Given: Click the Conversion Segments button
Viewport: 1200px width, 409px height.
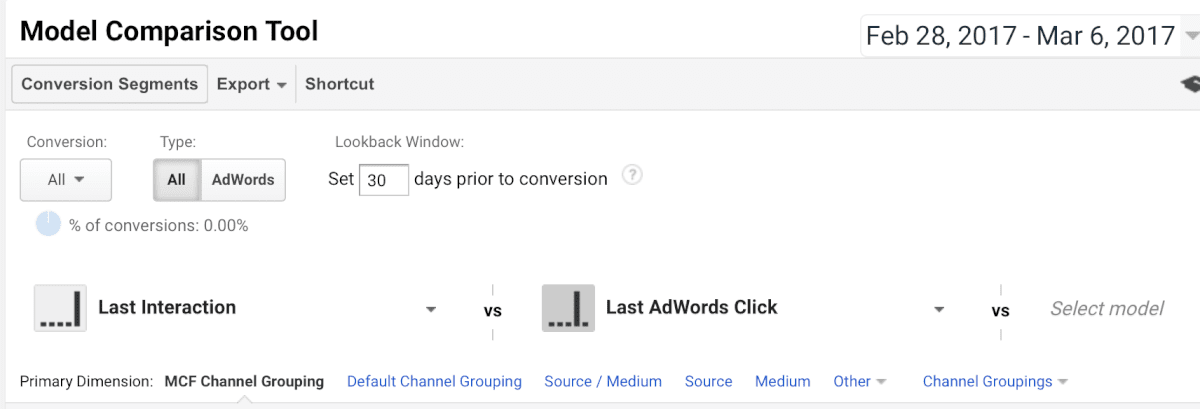Looking at the screenshot, I should pyautogui.click(x=110, y=84).
